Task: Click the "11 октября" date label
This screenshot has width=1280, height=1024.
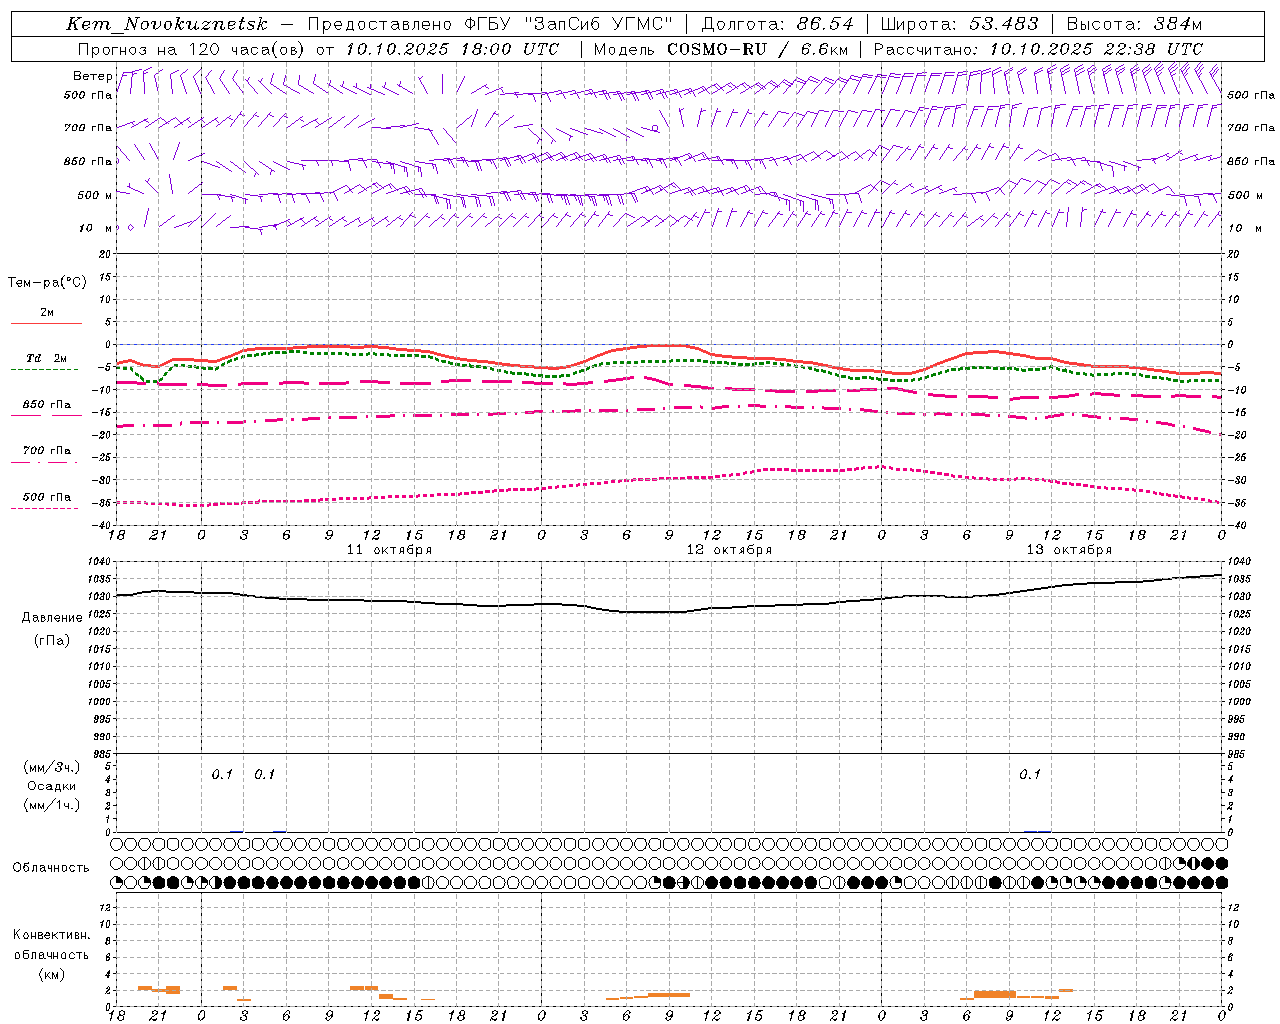Action: (389, 550)
